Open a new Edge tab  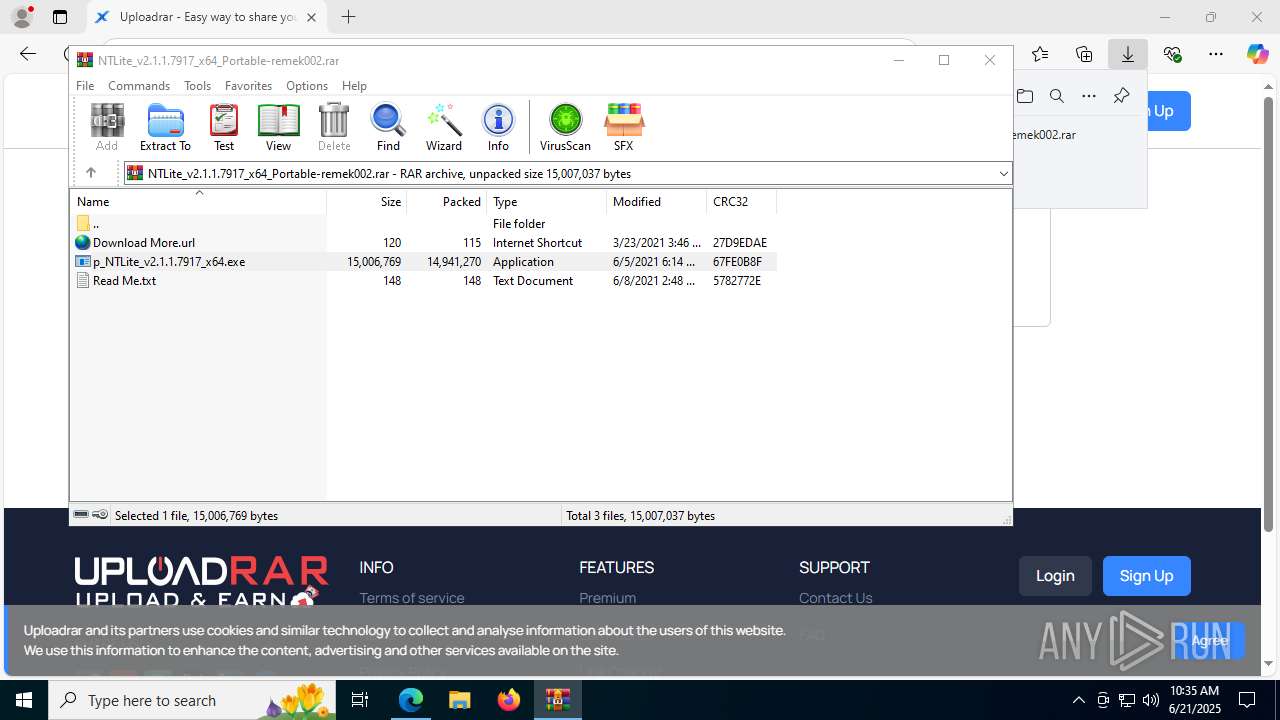(x=348, y=17)
